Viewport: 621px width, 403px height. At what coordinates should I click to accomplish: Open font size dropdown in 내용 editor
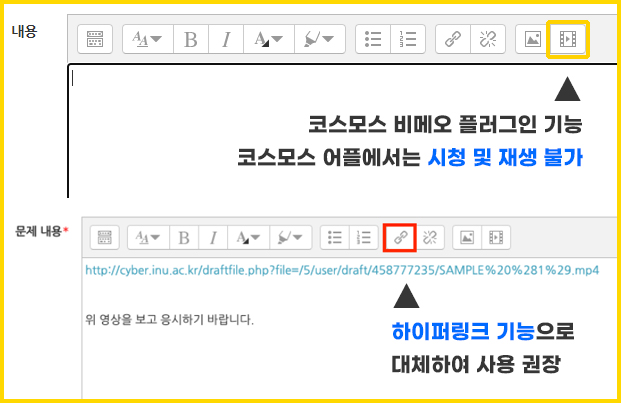148,39
